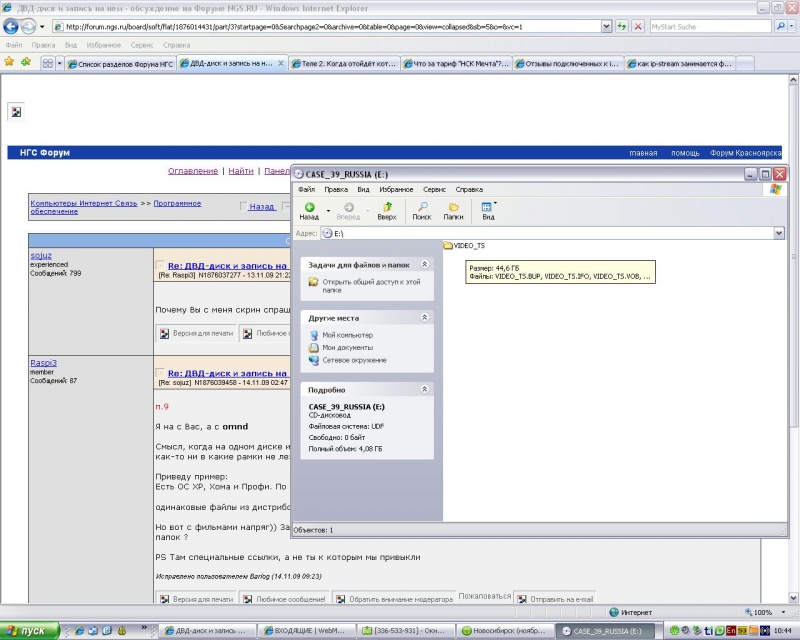This screenshot has width=800, height=640.
Task: Collapse the Задачи для файлов и папок panel
Action: 424,264
